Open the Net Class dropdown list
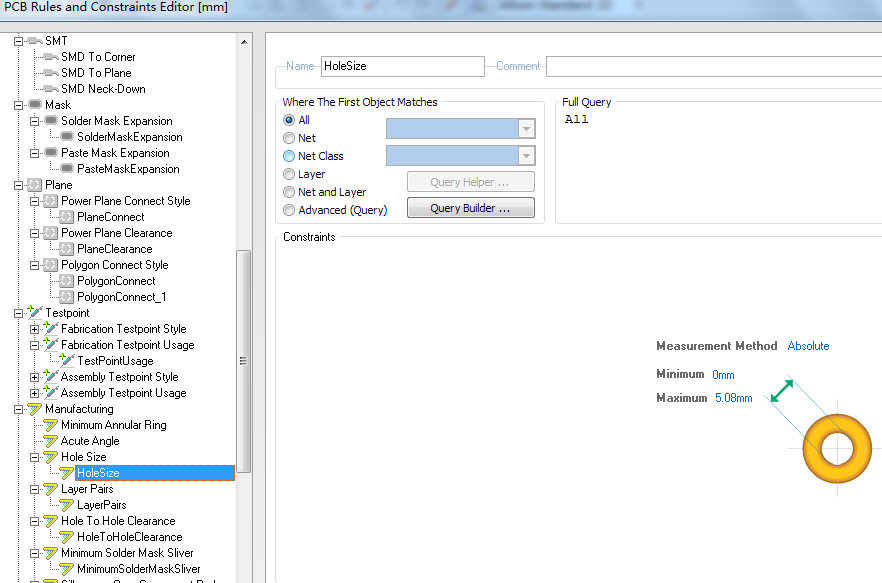Image resolution: width=882 pixels, height=583 pixels. (x=526, y=156)
